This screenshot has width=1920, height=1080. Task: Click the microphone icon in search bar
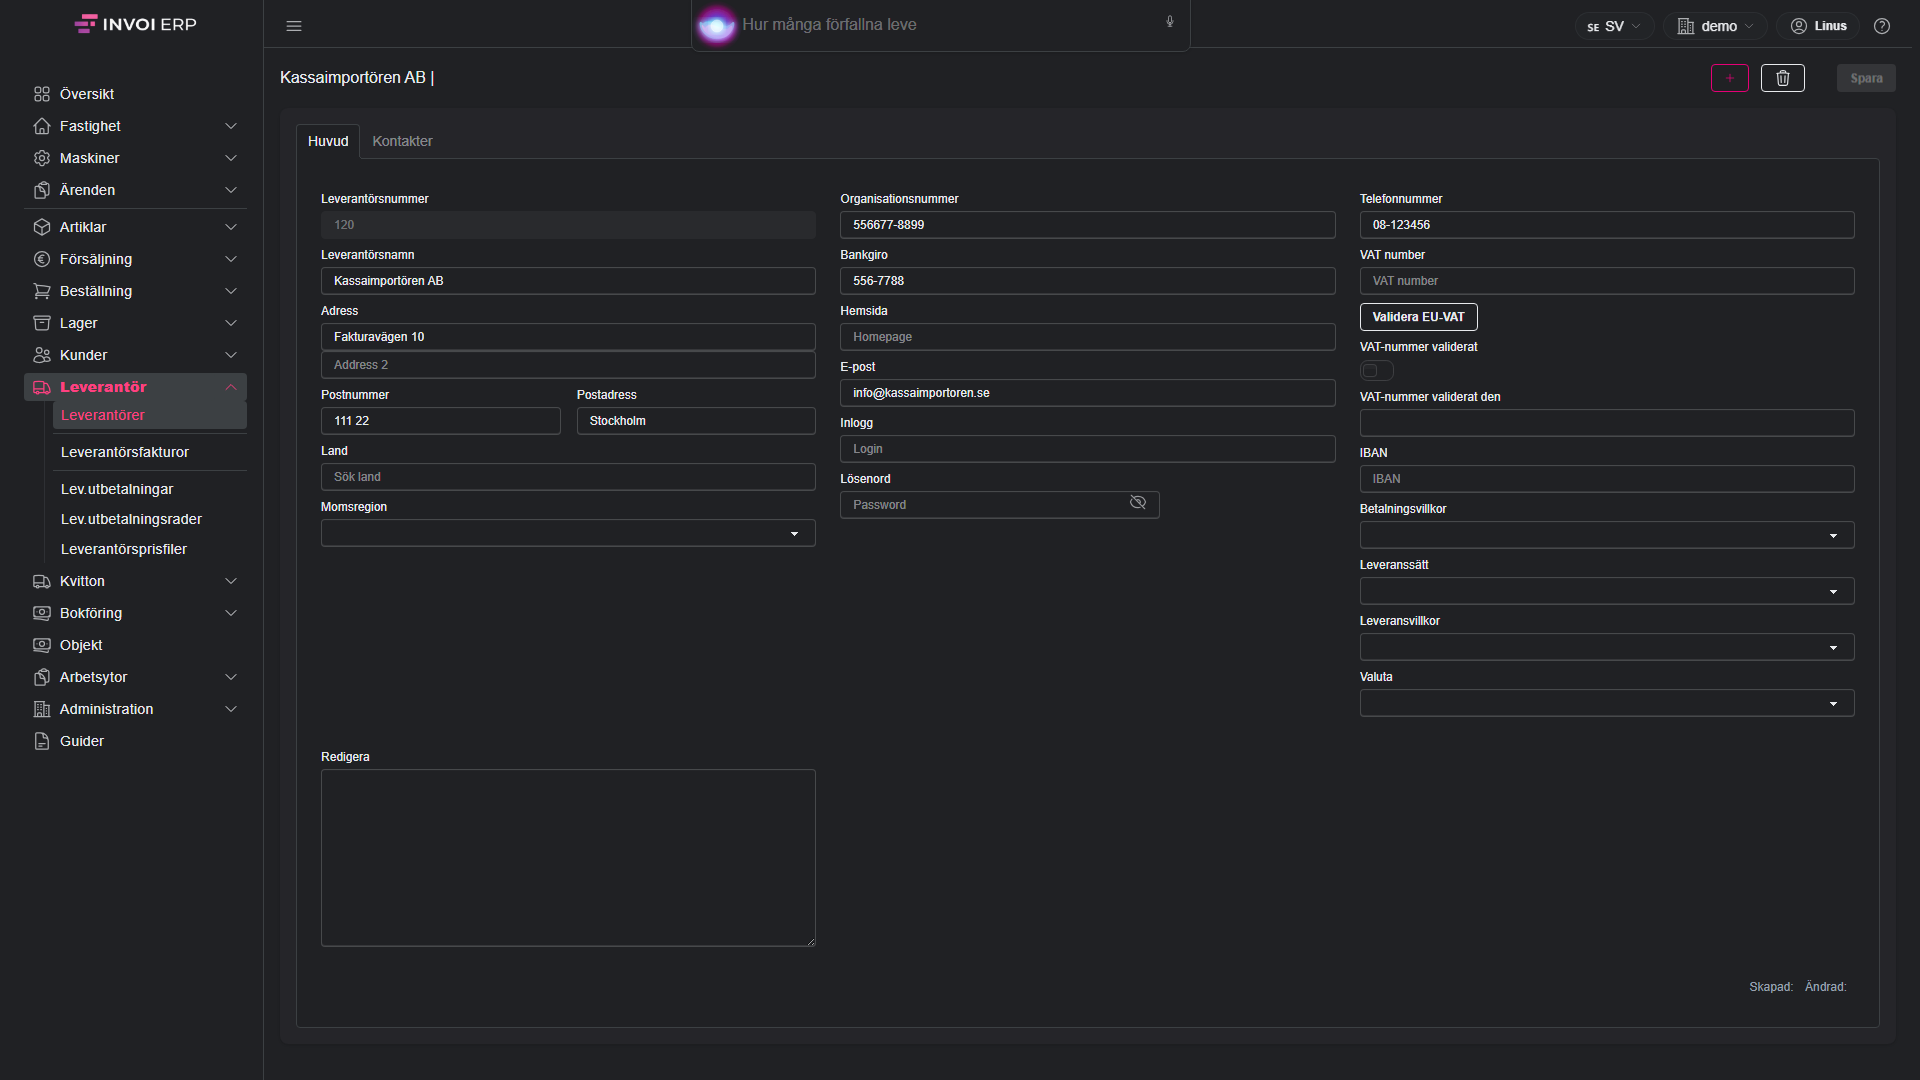tap(1170, 22)
